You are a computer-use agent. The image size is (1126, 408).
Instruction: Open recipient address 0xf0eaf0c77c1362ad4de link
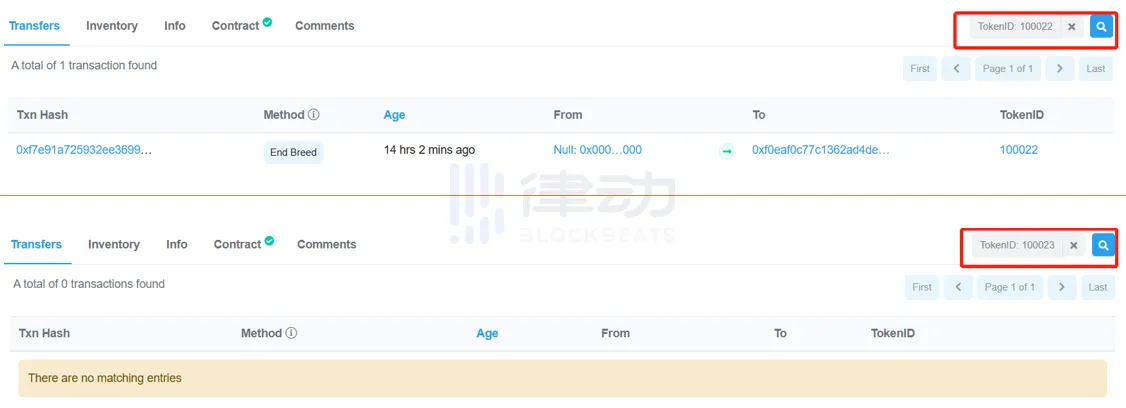click(x=820, y=150)
